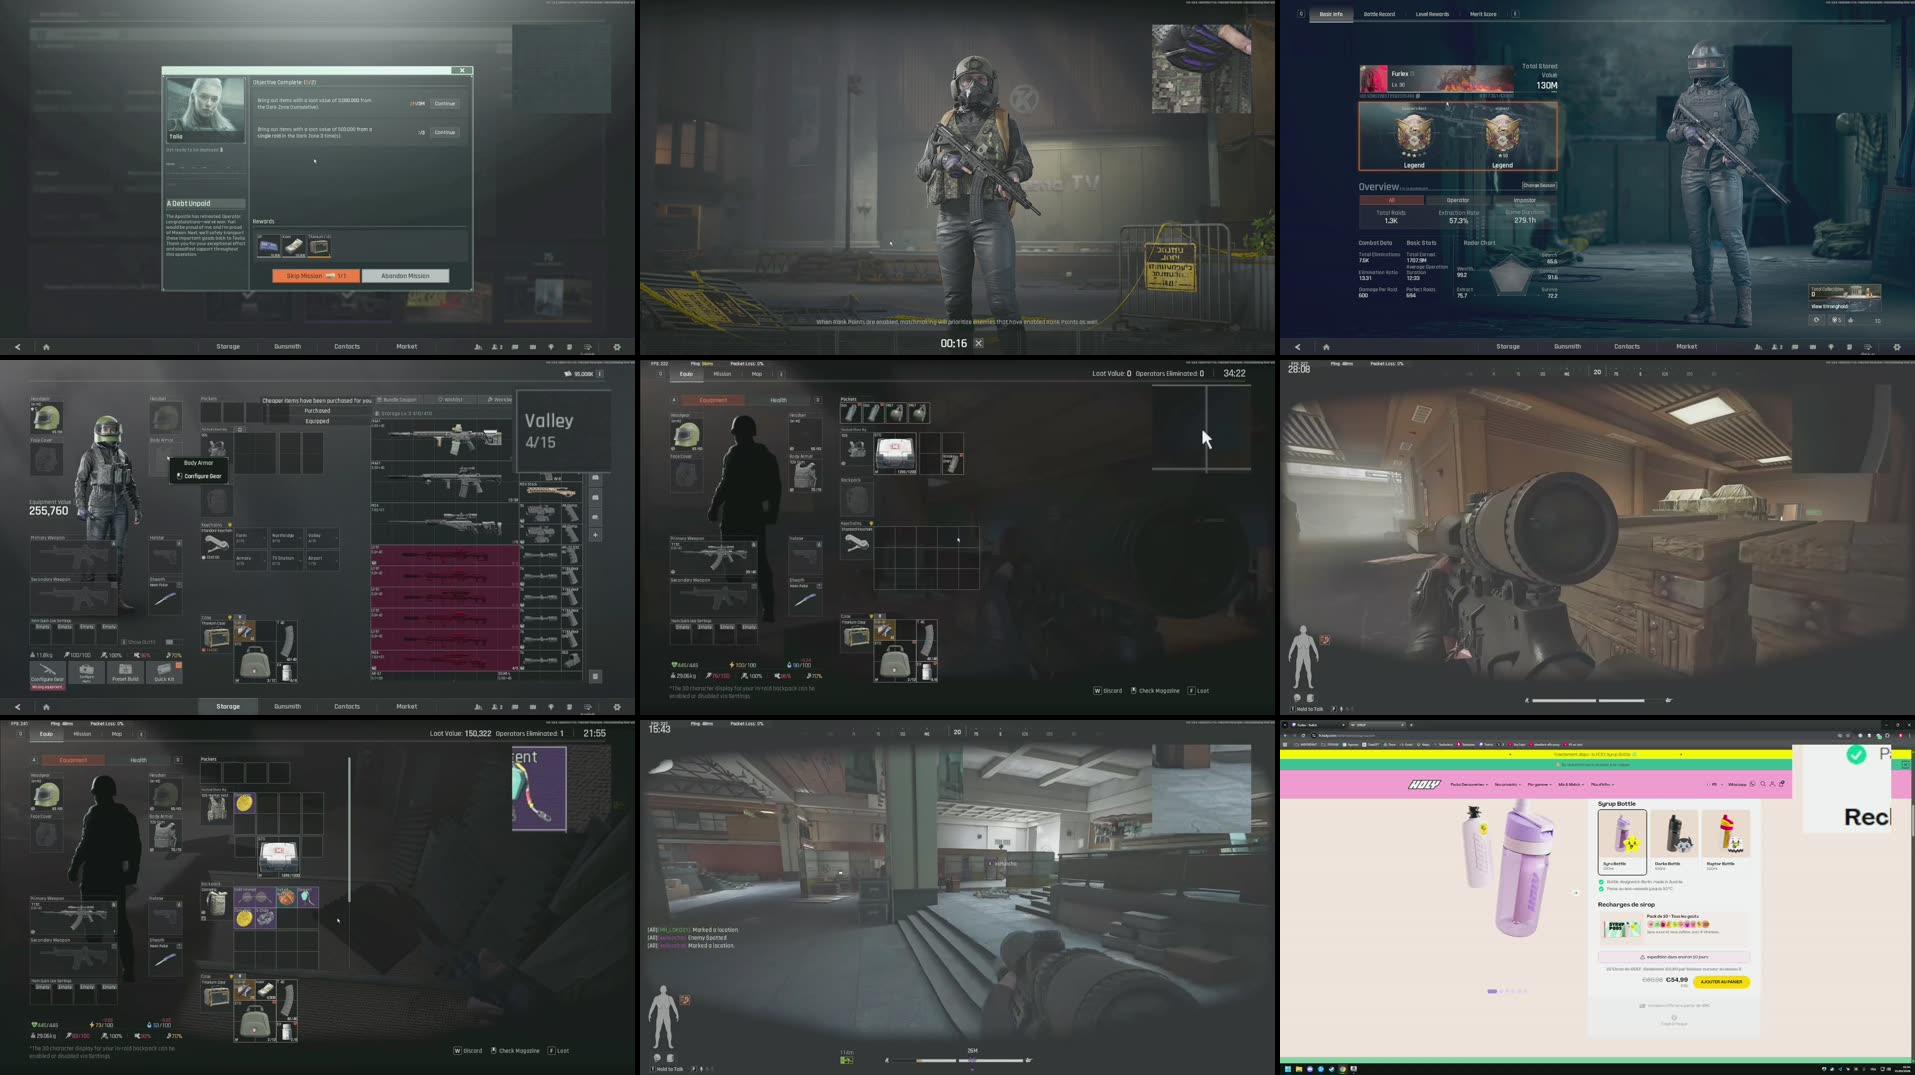This screenshot has width=1915, height=1075.
Task: Click Check Magazine in the 34:22 raid inventory
Action: (1156, 691)
